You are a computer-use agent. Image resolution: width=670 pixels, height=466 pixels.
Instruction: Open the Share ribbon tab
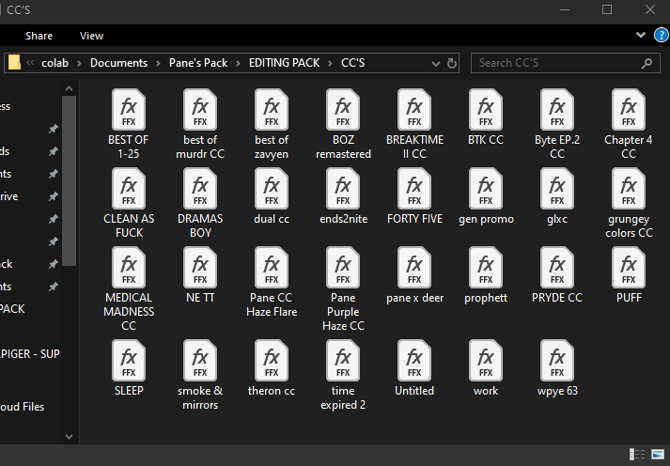click(x=38, y=36)
